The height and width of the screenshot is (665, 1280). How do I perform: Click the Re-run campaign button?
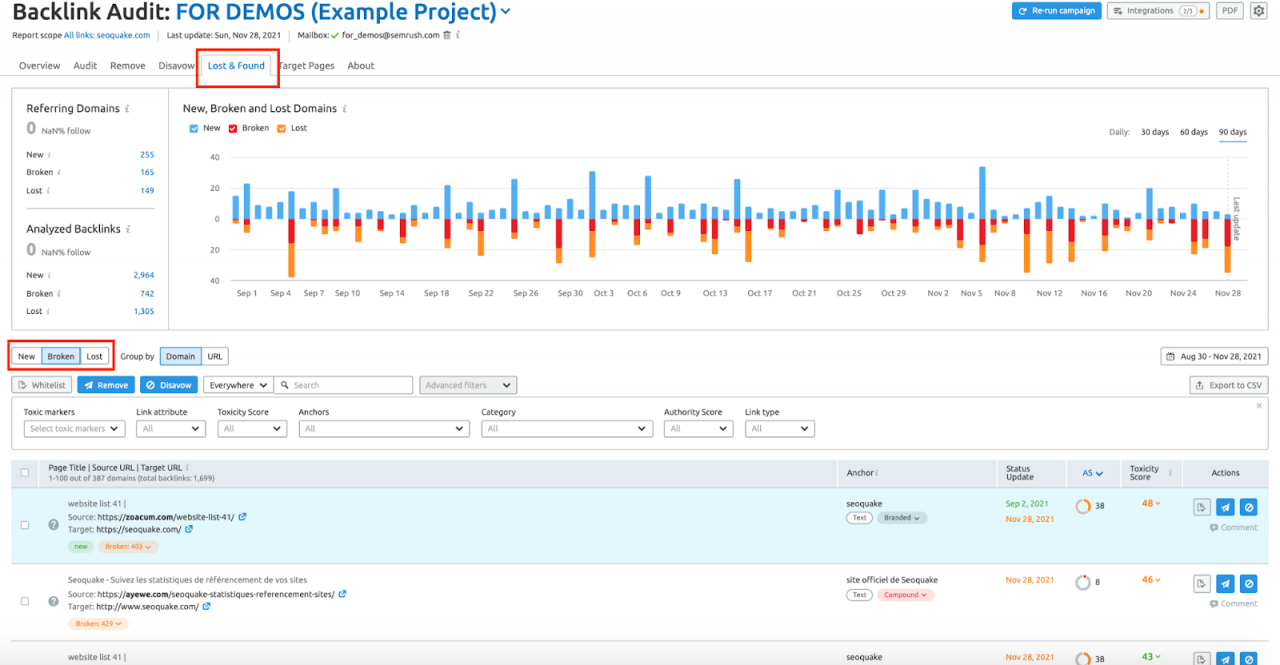point(1056,11)
